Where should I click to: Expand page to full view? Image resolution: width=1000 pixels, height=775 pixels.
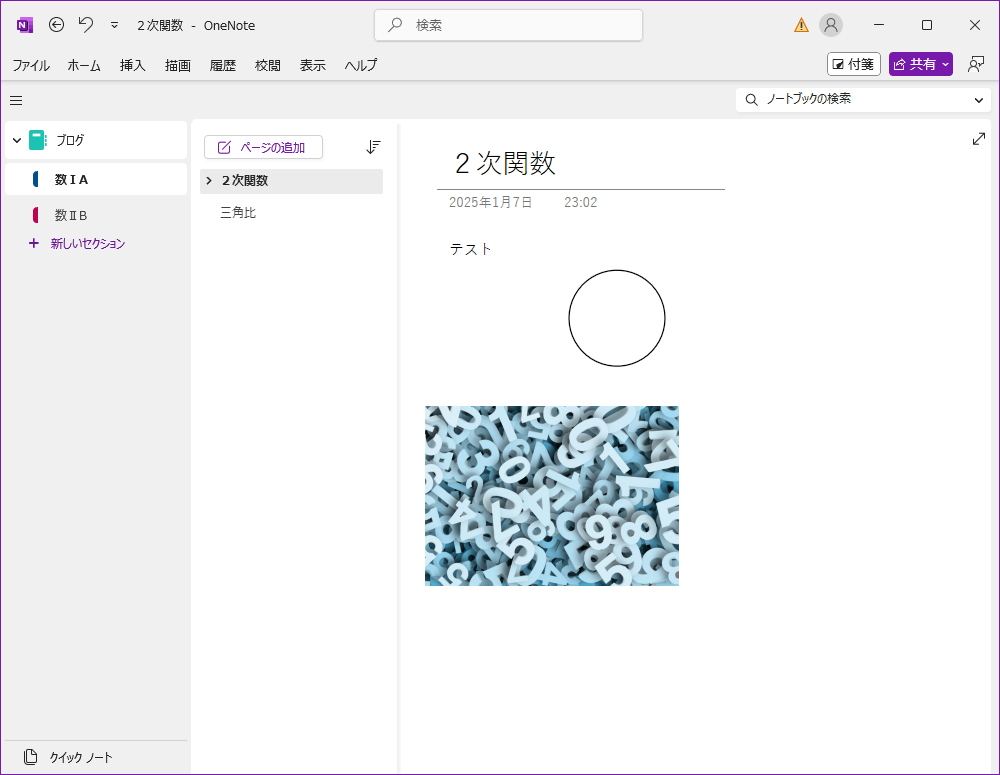(978, 139)
